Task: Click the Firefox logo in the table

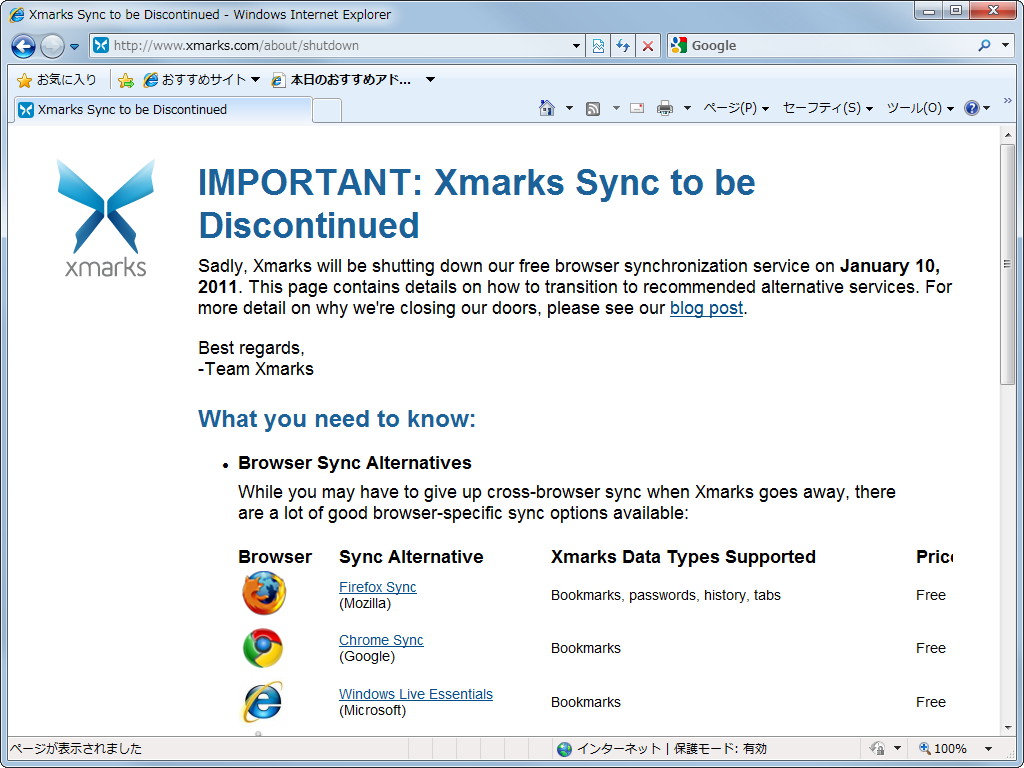Action: point(263,593)
